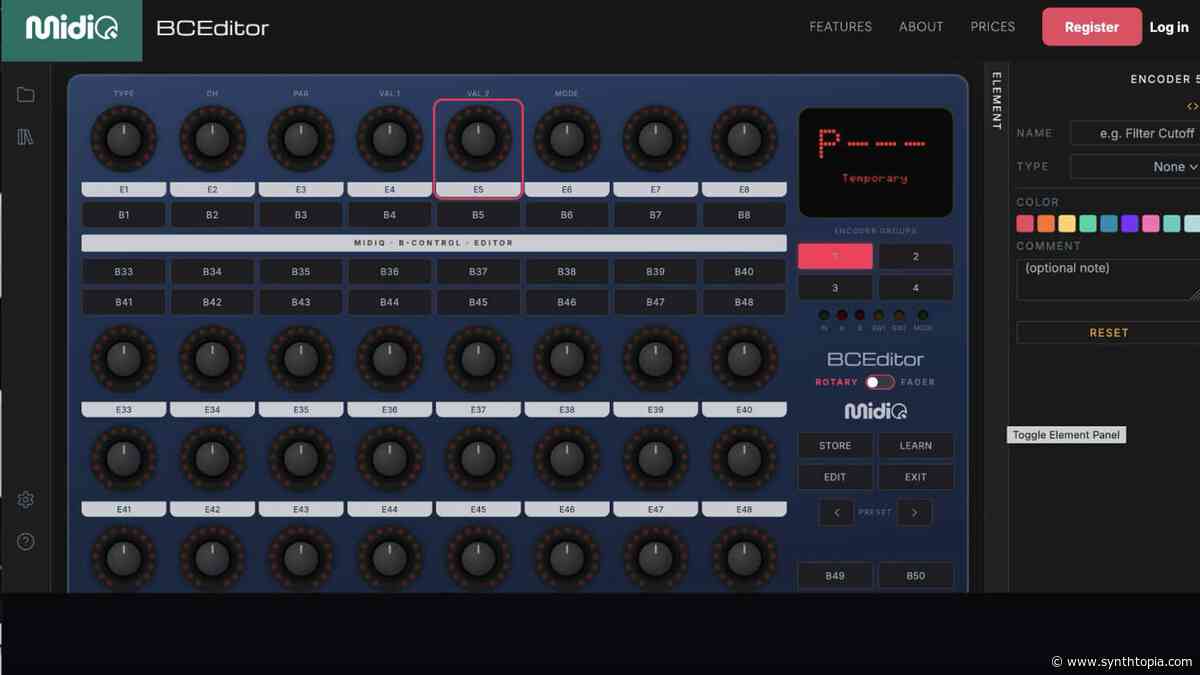Select encoder knob E40

tap(744, 360)
